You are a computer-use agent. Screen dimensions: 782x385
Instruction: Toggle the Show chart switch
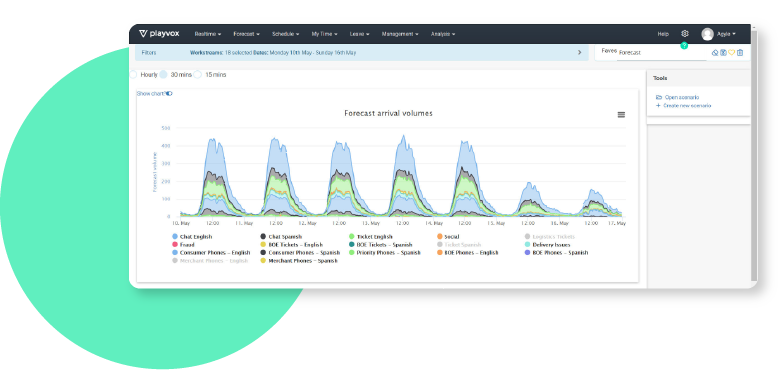pos(170,93)
